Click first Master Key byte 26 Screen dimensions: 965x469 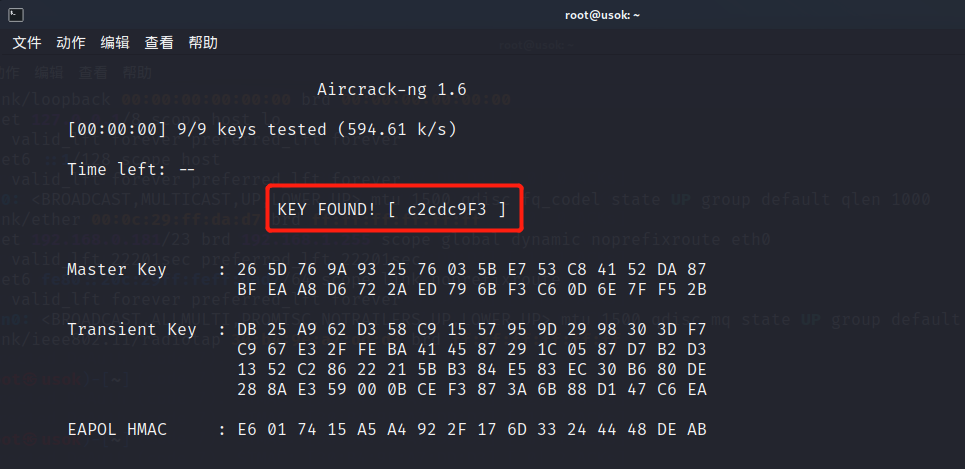click(x=247, y=270)
